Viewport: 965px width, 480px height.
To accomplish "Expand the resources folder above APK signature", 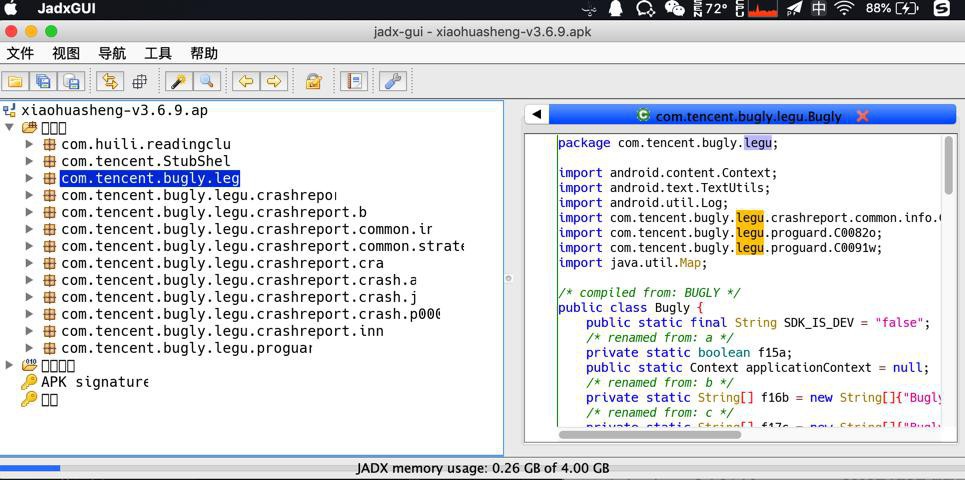I will coord(9,366).
